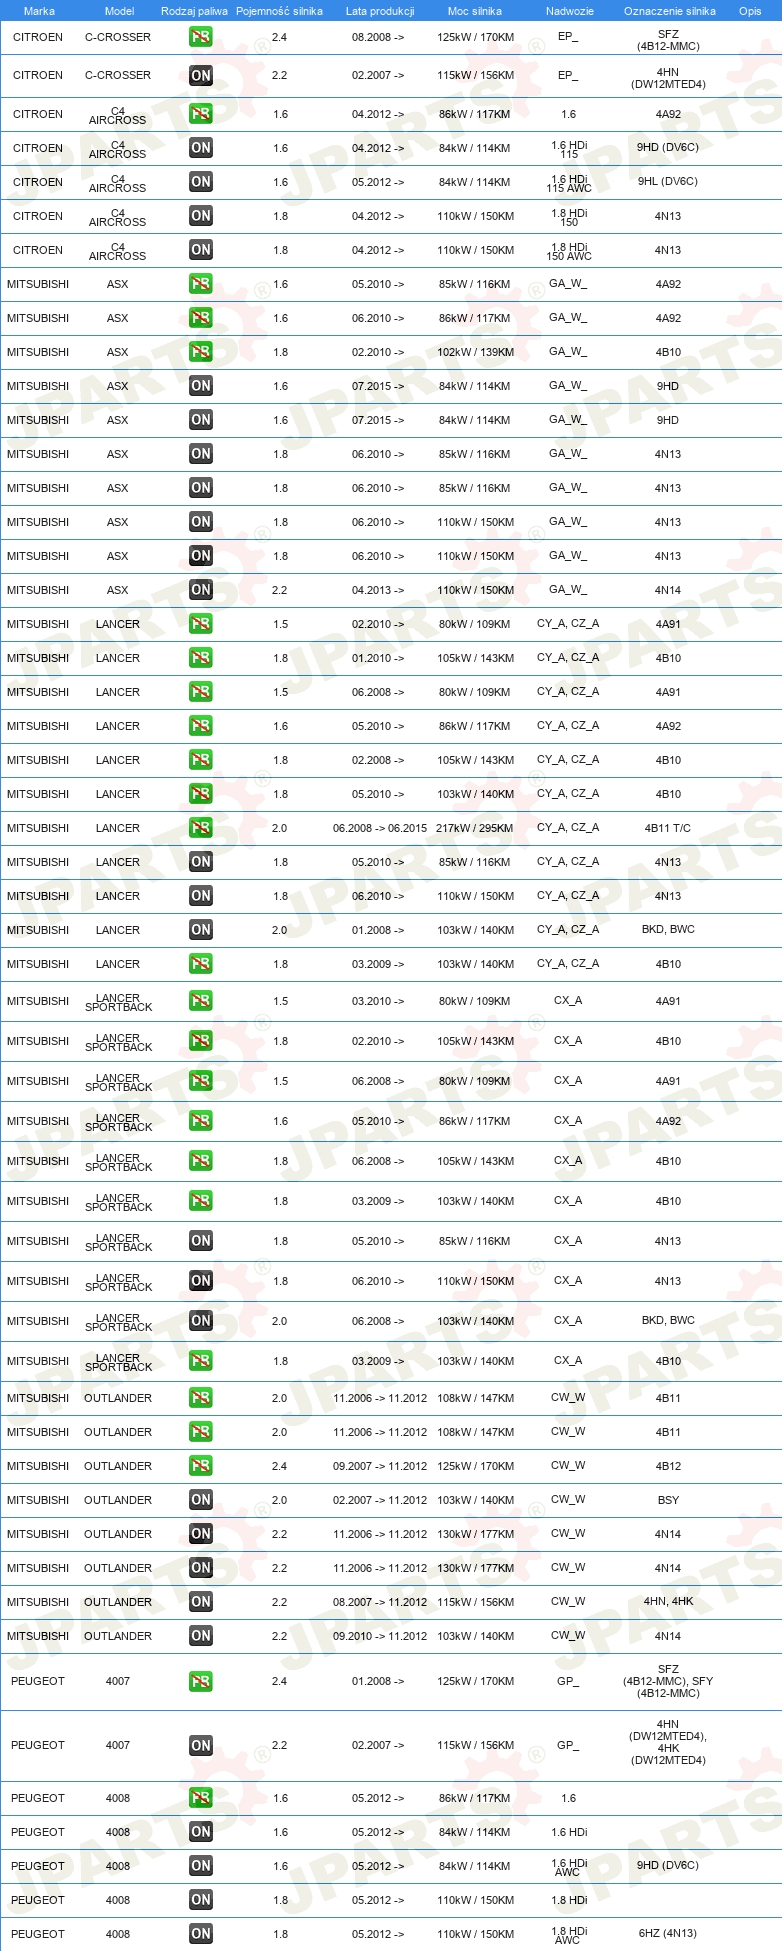The width and height of the screenshot is (782, 1951).
Task: Click the ON icon in Outlander 09.2010 row
Action: coord(201,1636)
